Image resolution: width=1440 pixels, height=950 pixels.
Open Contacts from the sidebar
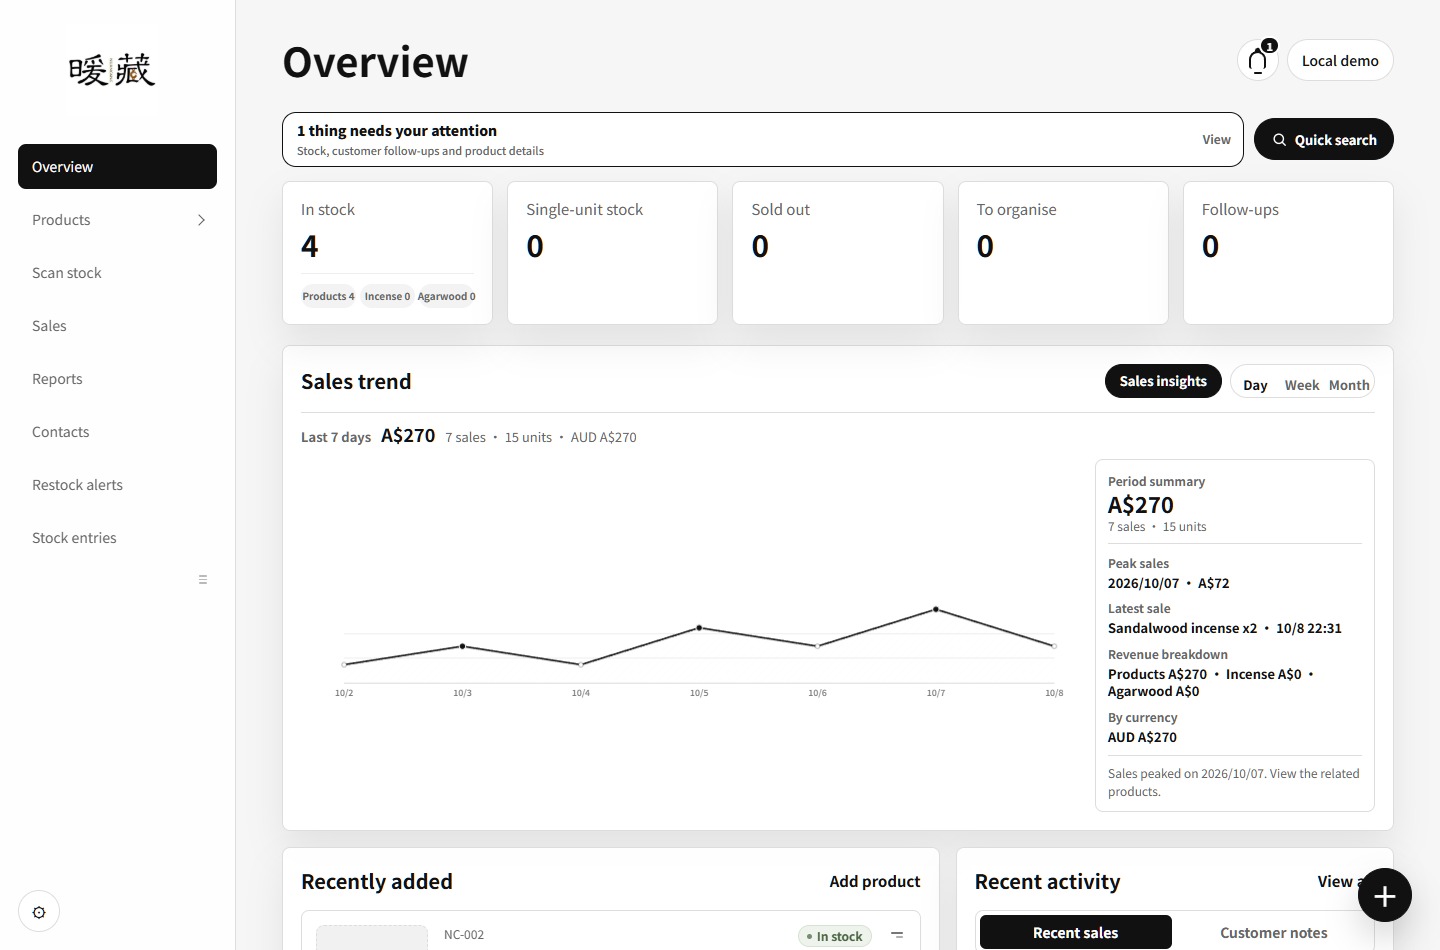tap(117, 432)
